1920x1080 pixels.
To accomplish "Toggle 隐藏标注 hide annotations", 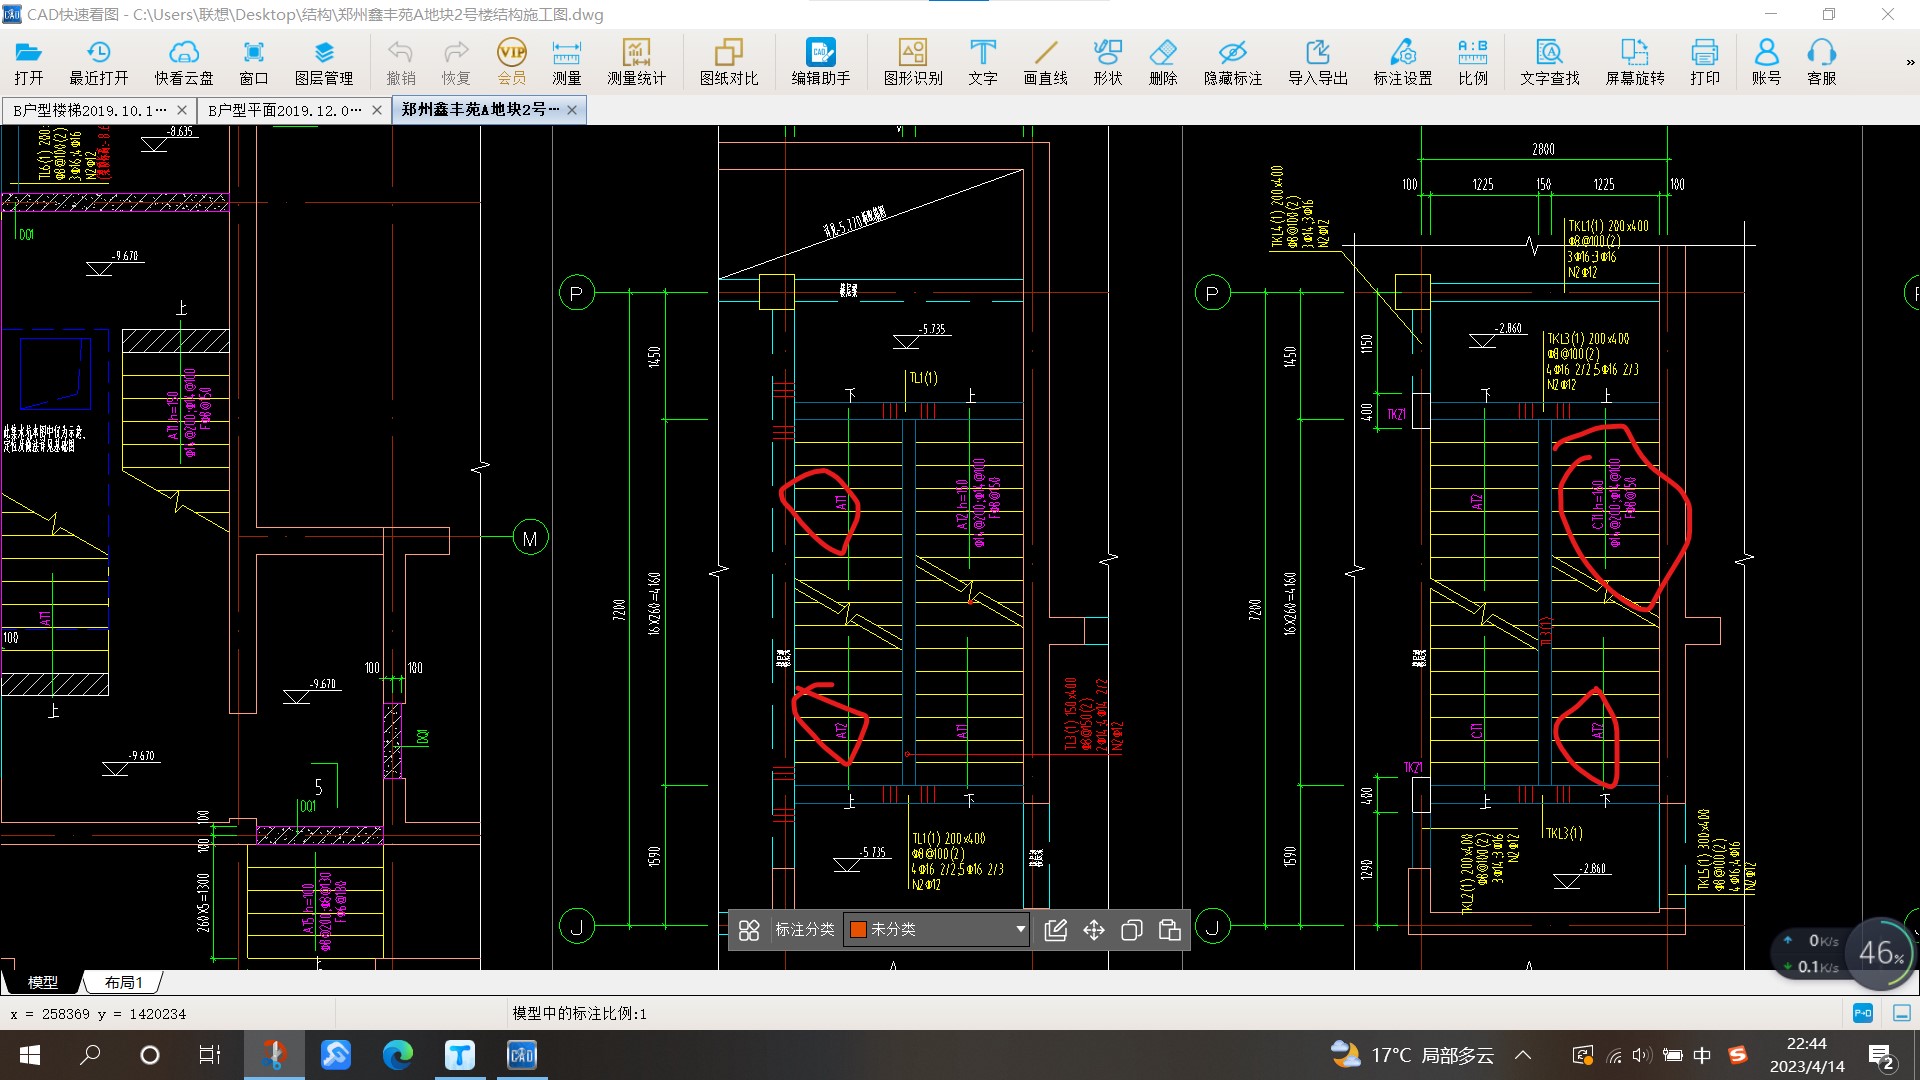I will (x=1233, y=63).
